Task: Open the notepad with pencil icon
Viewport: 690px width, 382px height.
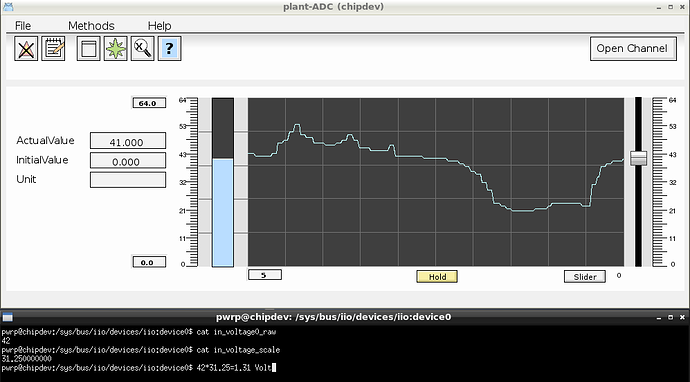Action: (53, 48)
